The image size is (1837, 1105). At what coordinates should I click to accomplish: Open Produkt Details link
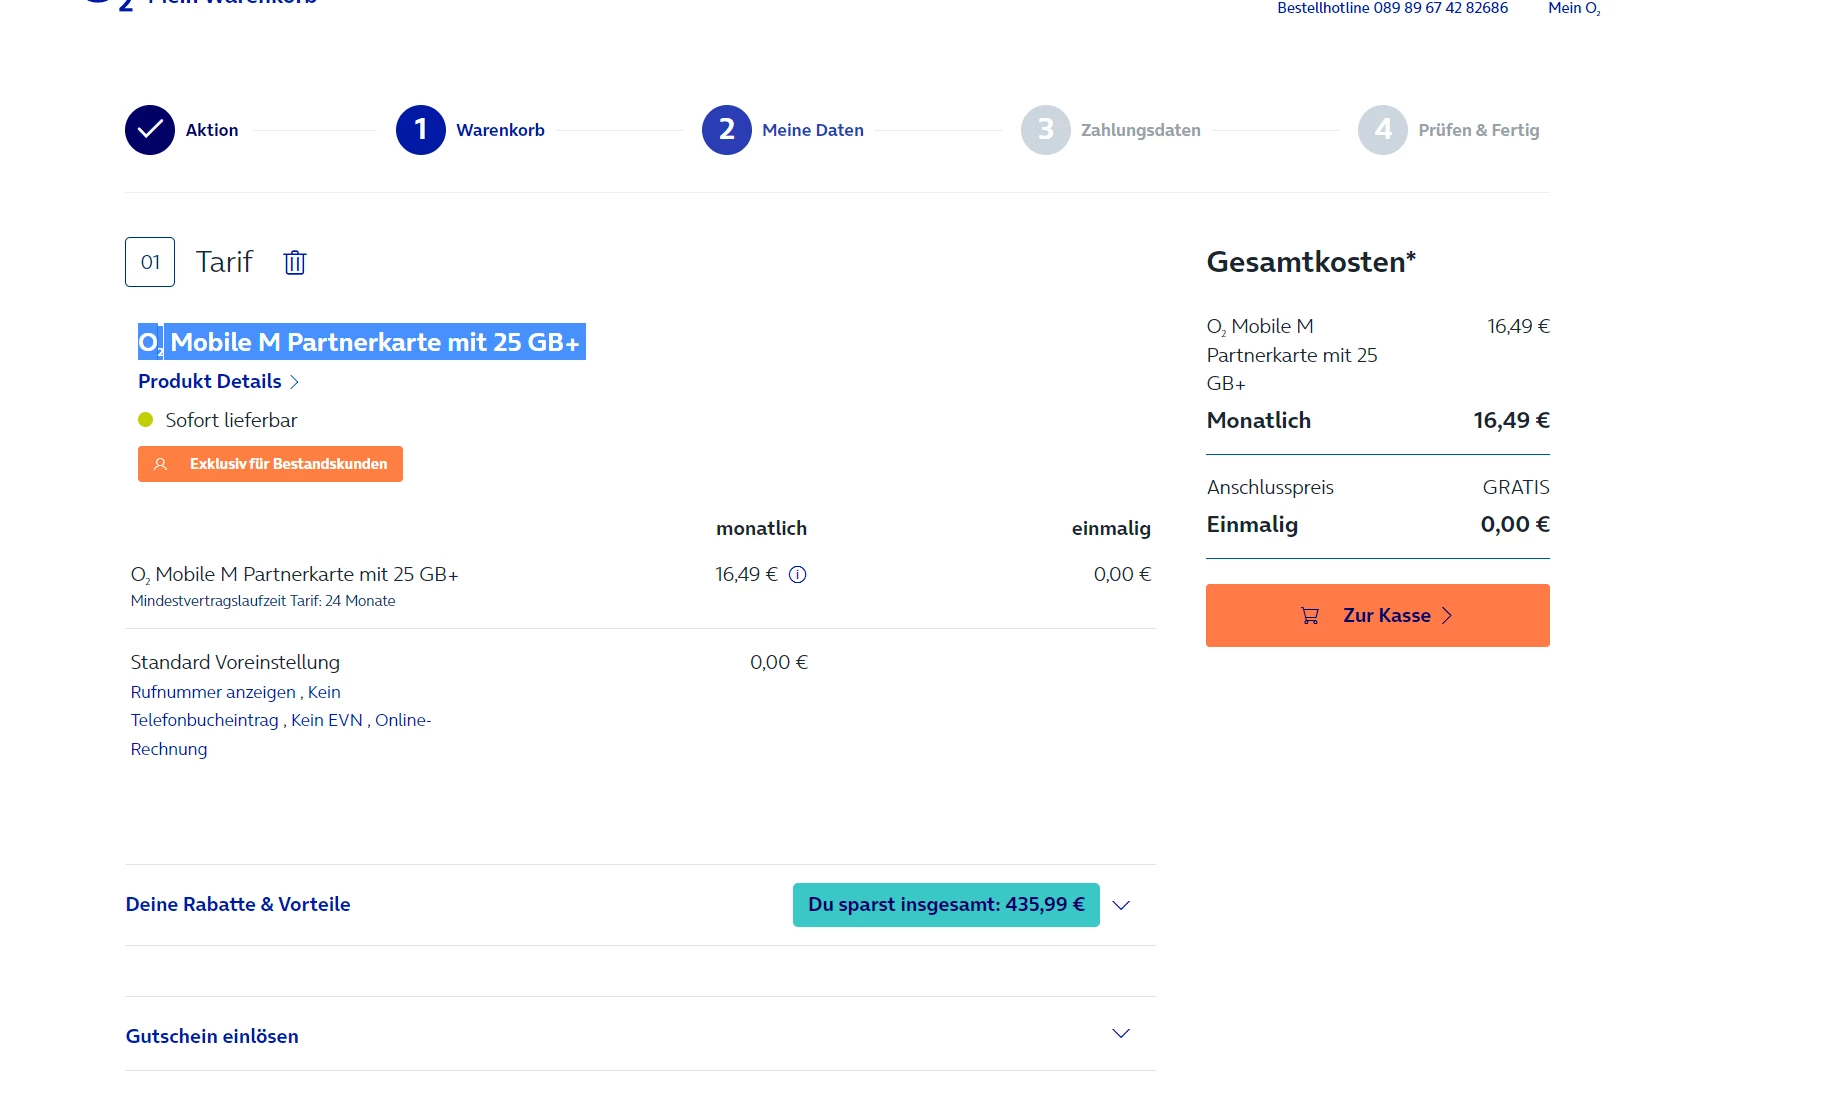(x=219, y=381)
